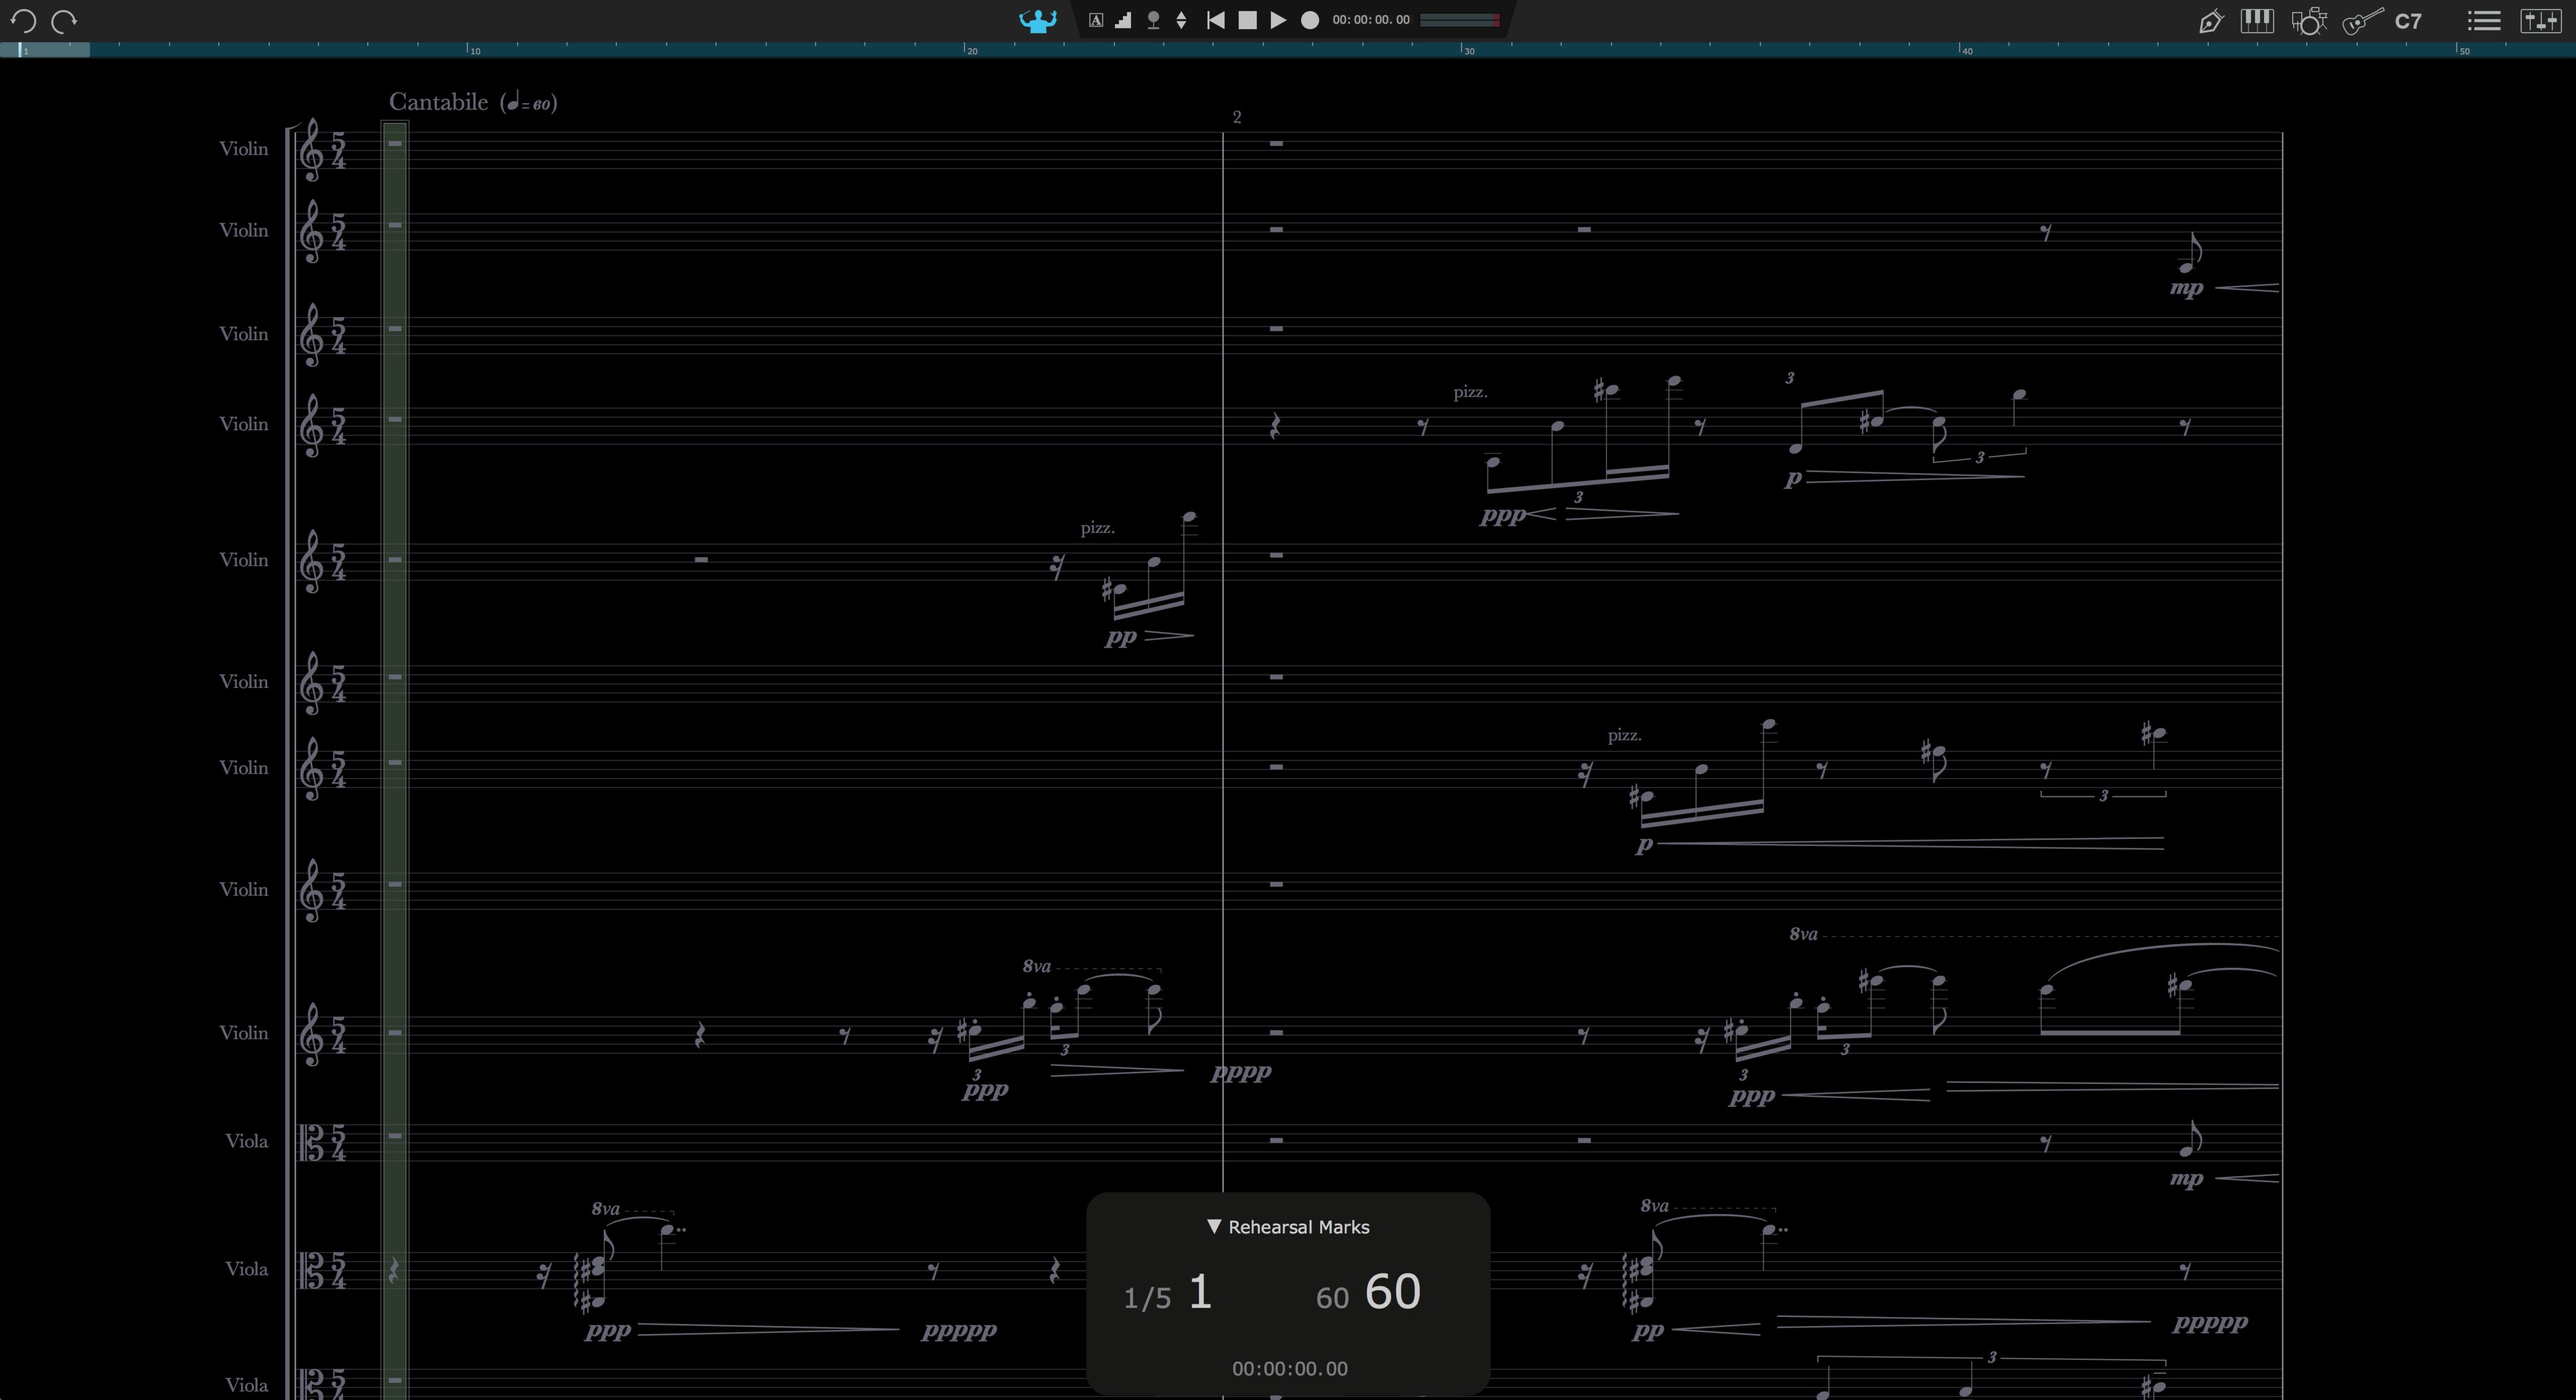Open the C7 chord selector

[x=2408, y=21]
